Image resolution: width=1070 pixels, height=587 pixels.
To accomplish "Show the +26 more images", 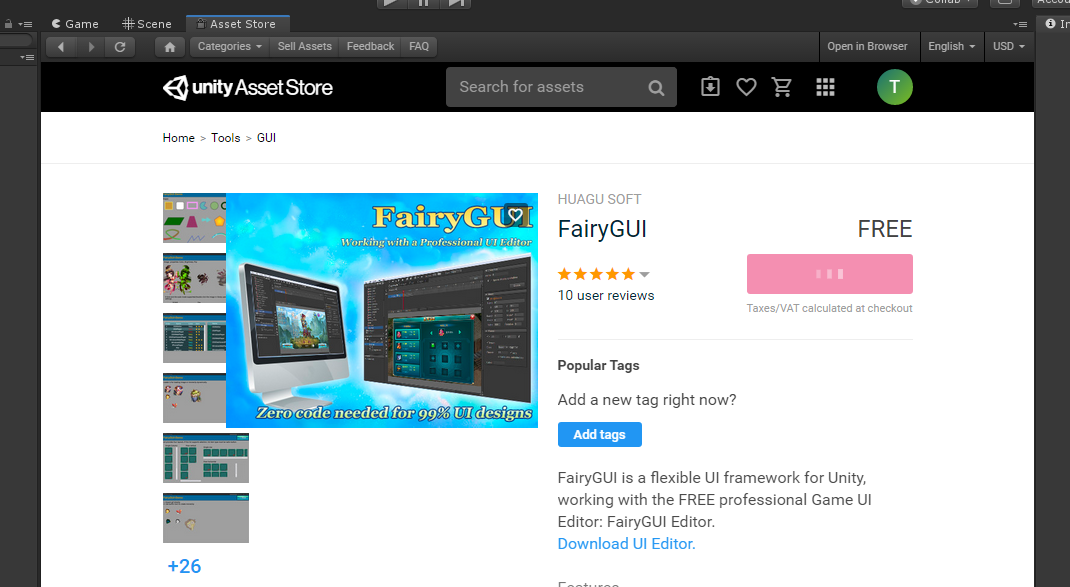I will tap(184, 567).
